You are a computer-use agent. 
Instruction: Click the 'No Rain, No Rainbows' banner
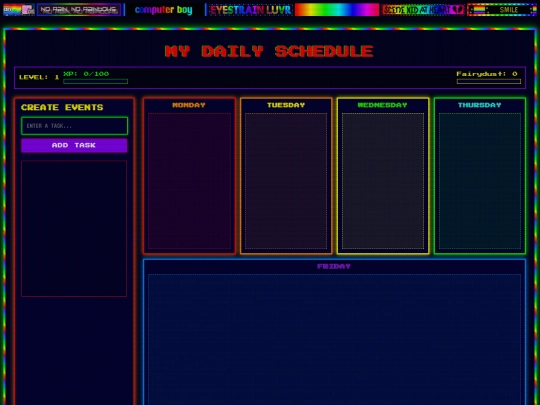[79, 10]
